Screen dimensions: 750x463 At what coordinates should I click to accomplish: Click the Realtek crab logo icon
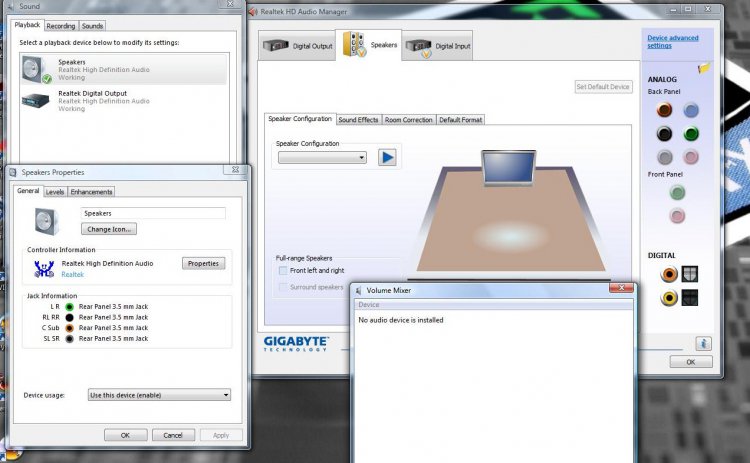(x=44, y=269)
